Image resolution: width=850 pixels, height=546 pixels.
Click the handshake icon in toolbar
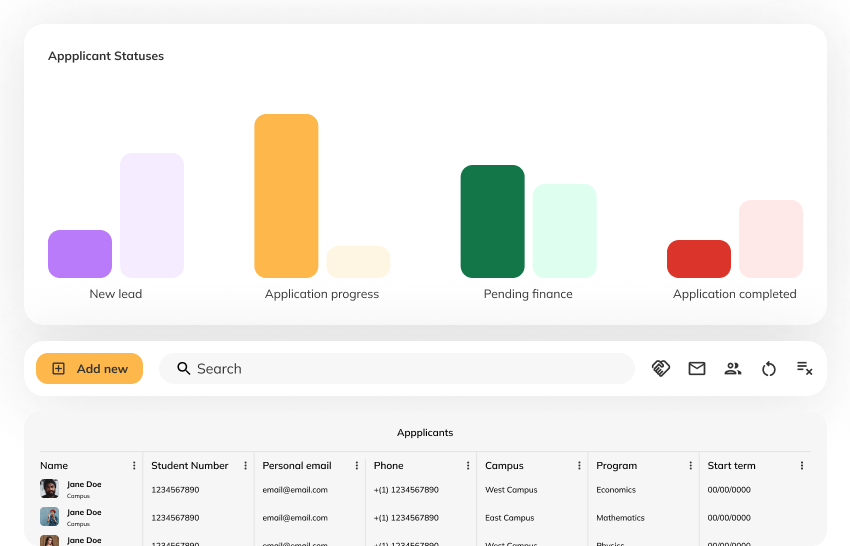click(661, 369)
